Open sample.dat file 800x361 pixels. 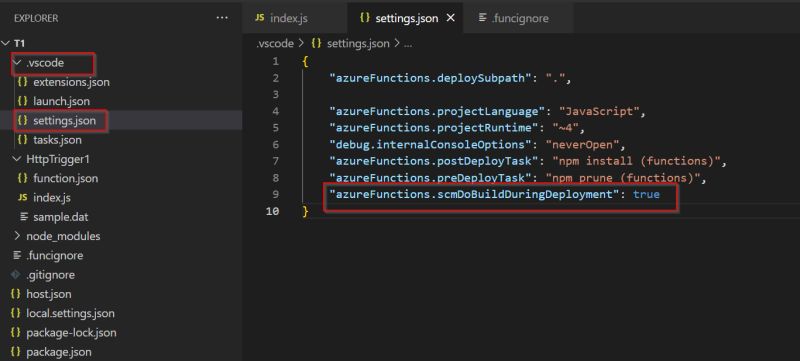click(x=60, y=217)
